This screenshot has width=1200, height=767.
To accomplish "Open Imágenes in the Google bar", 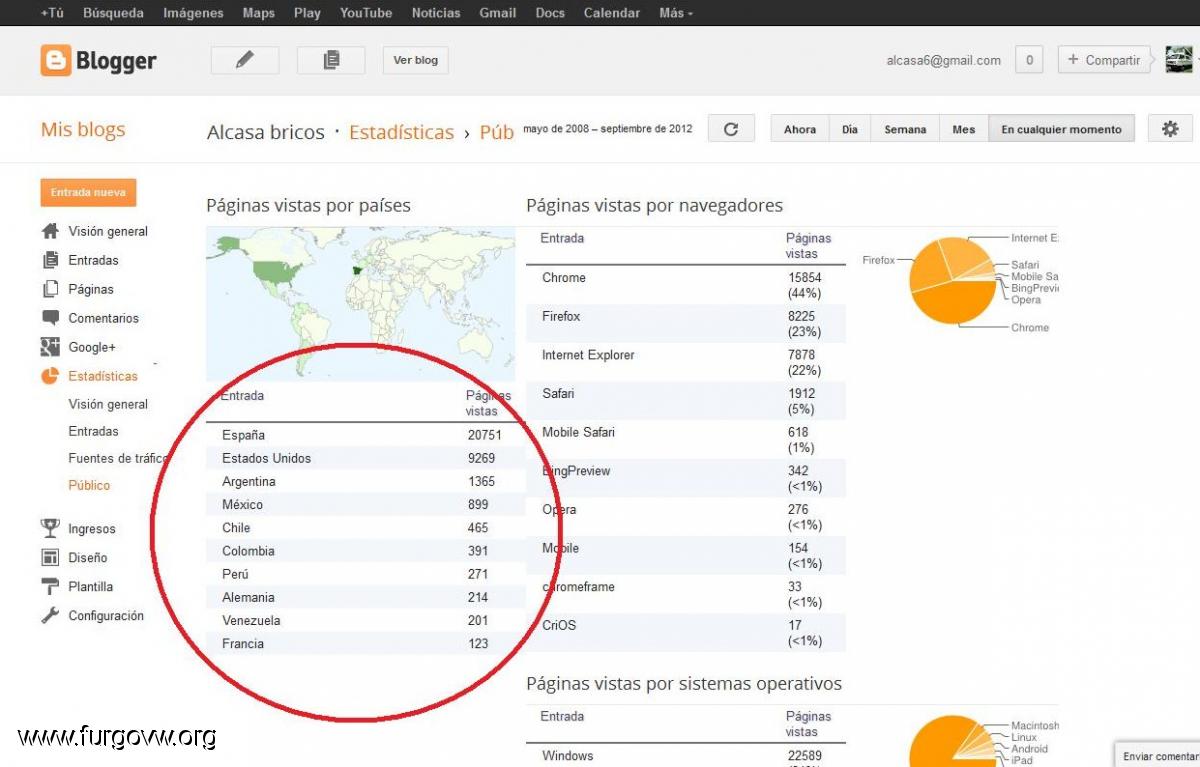I will (193, 13).
